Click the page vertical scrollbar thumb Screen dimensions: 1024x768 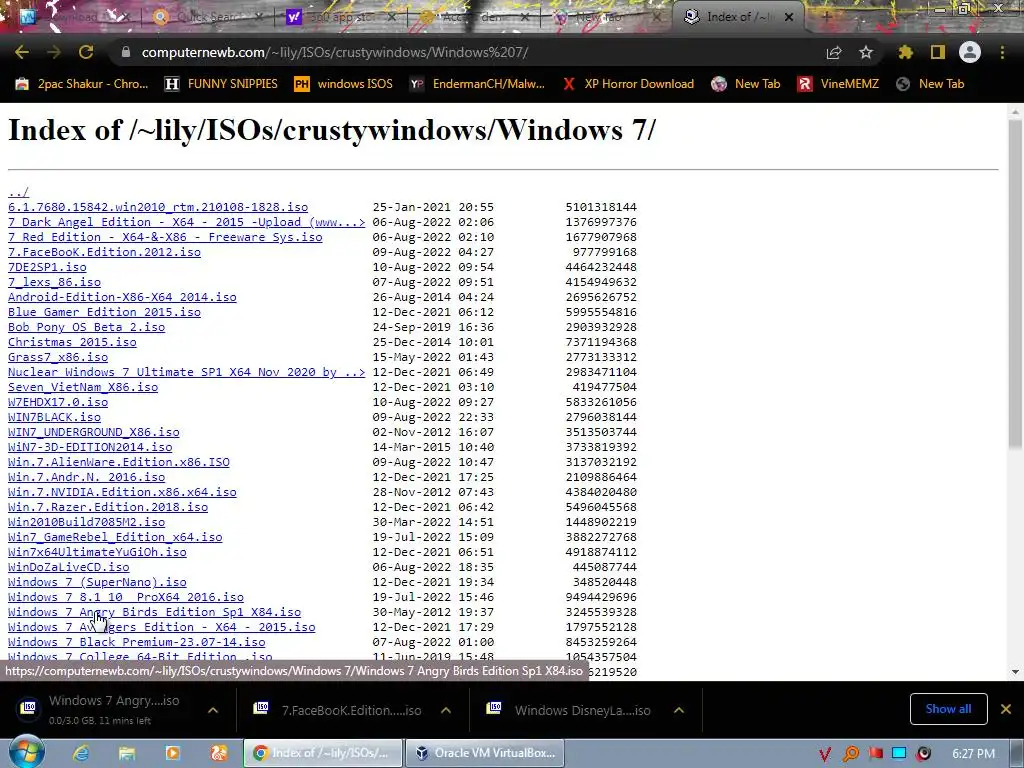[x=1015, y=284]
